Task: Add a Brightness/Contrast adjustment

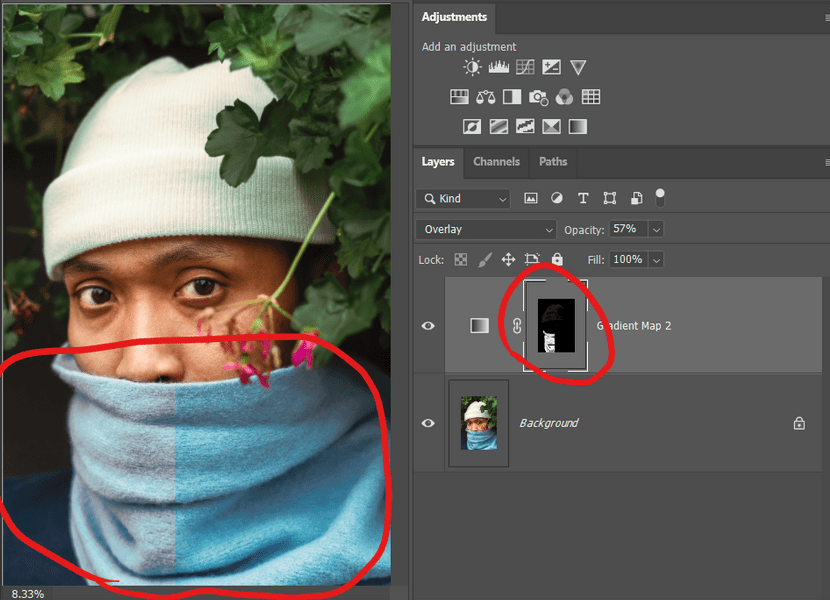Action: [472, 67]
